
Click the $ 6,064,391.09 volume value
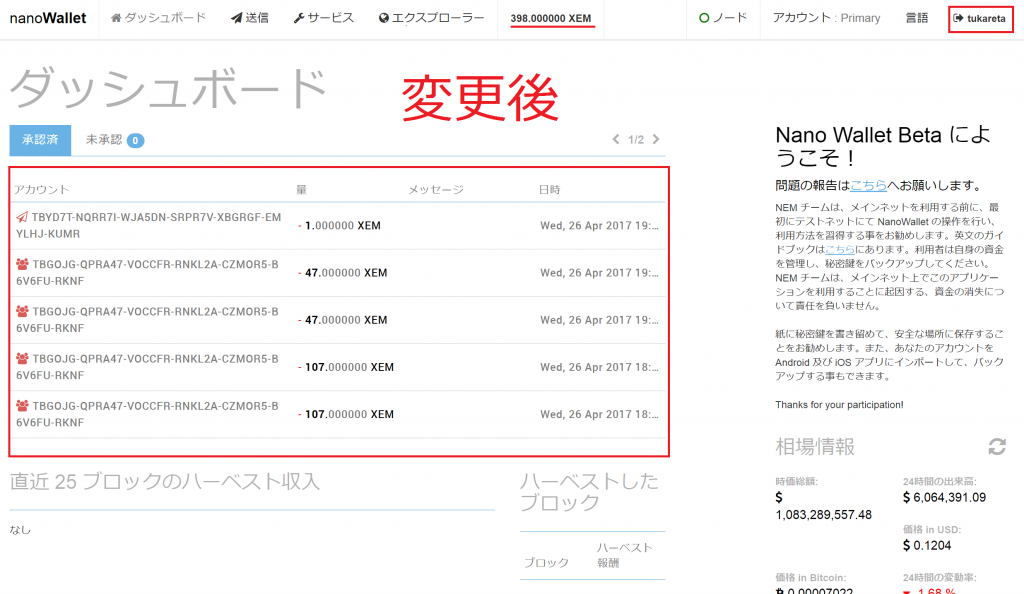(x=944, y=497)
